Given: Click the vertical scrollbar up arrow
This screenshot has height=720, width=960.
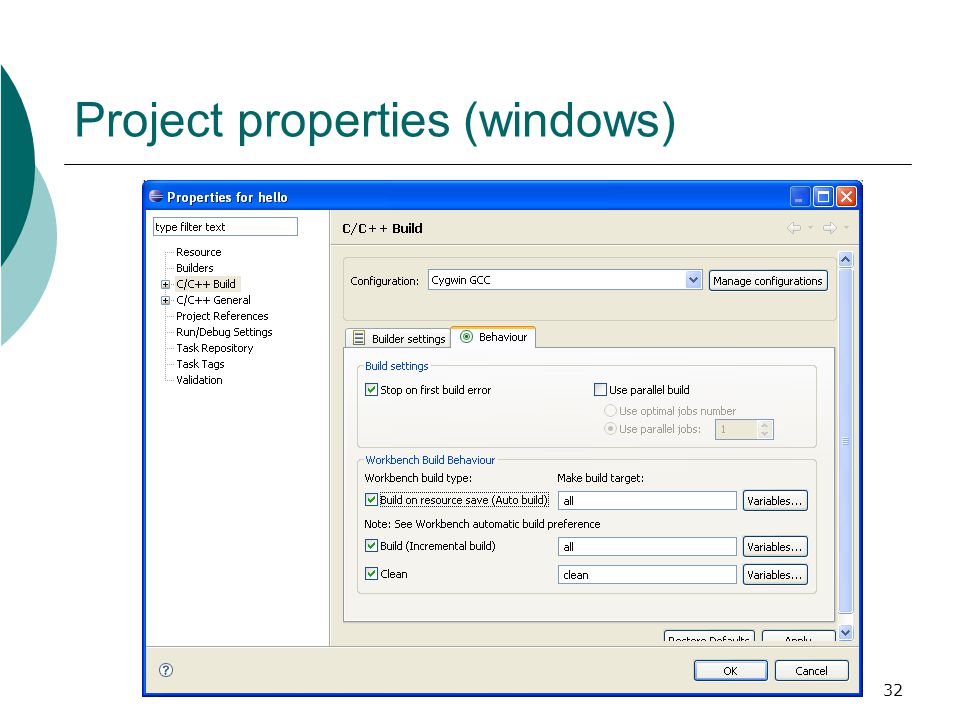Looking at the screenshot, I should point(846,259).
